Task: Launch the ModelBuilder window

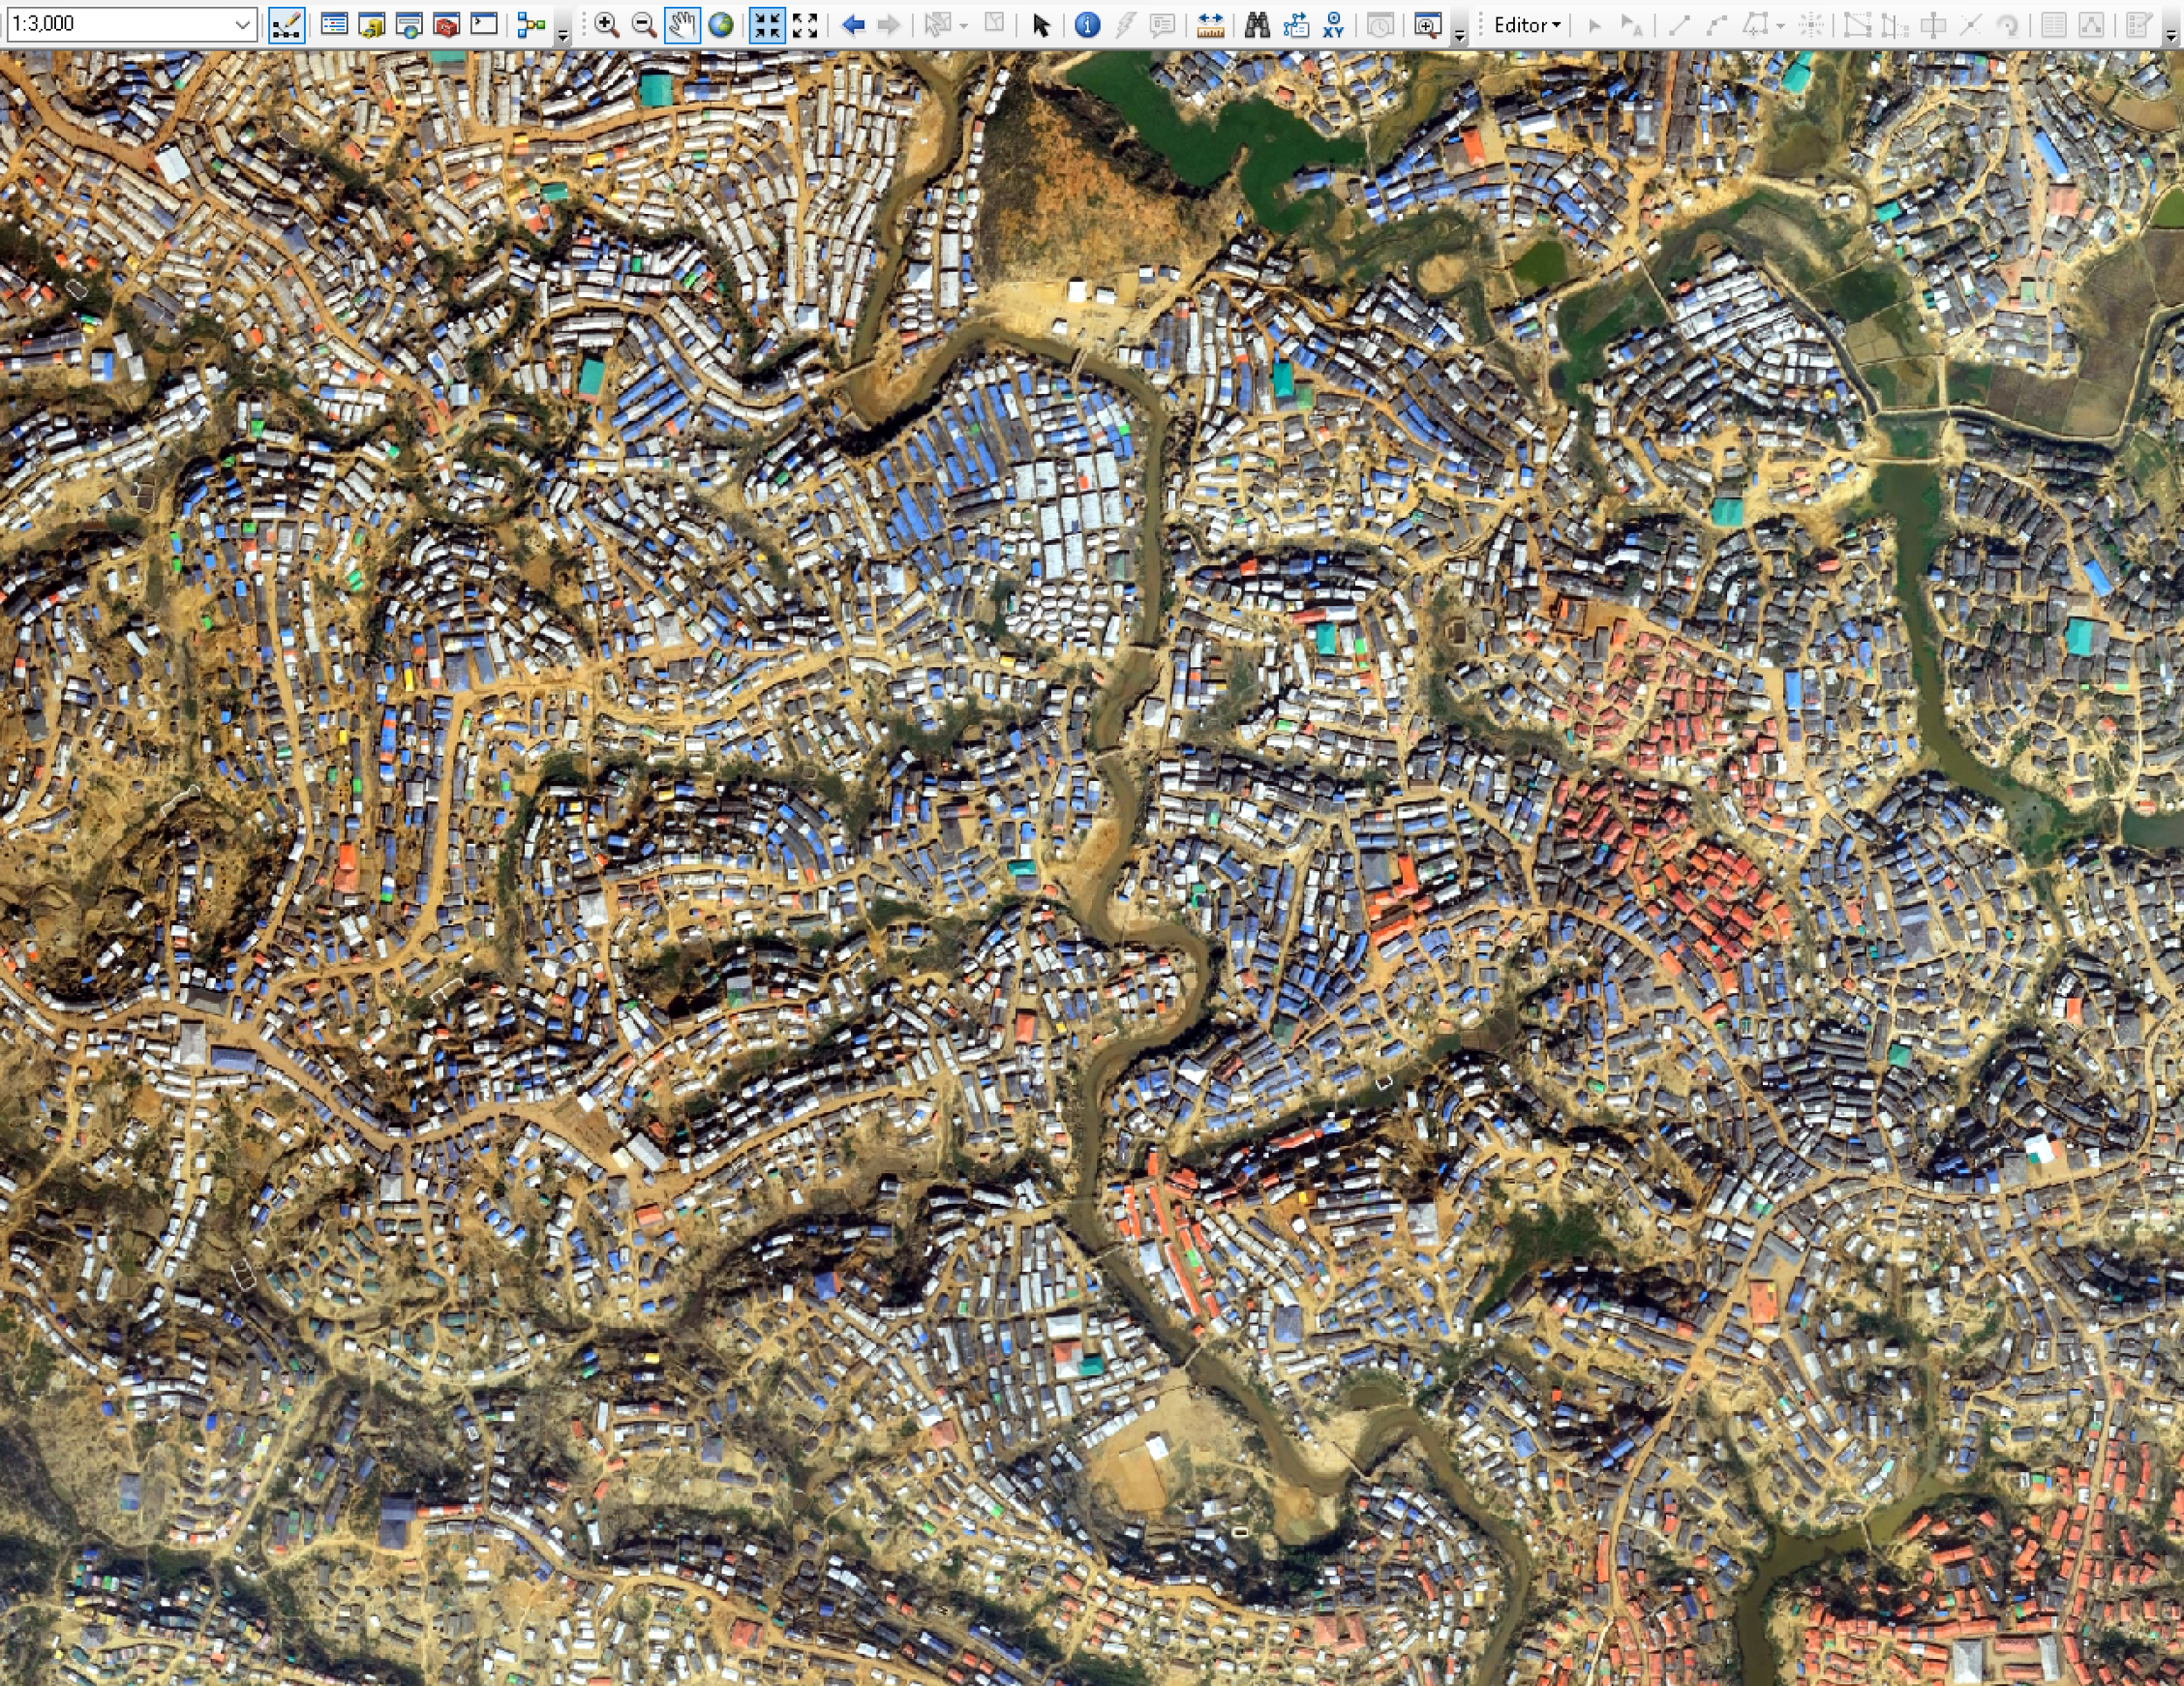Action: tap(531, 25)
